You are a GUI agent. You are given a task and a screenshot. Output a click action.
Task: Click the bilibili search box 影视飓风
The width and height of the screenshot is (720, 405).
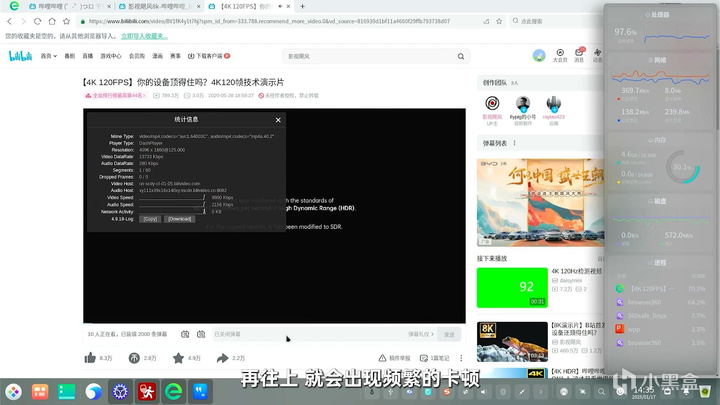pyautogui.click(x=370, y=56)
